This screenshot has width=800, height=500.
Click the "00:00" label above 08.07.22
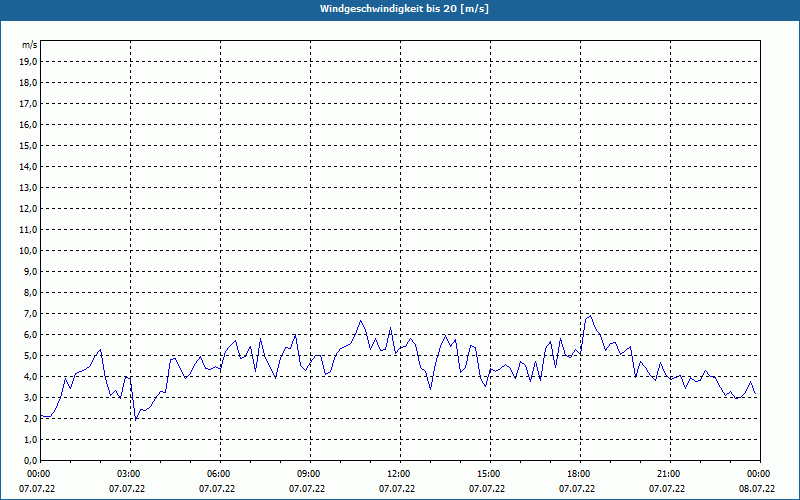tap(760, 474)
